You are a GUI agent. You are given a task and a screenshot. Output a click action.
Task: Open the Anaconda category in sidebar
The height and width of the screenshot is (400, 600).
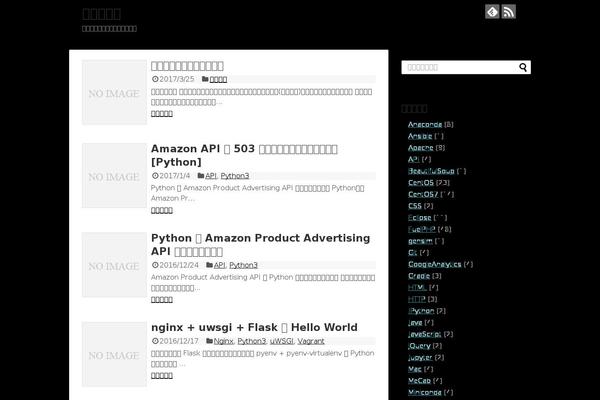click(x=425, y=124)
